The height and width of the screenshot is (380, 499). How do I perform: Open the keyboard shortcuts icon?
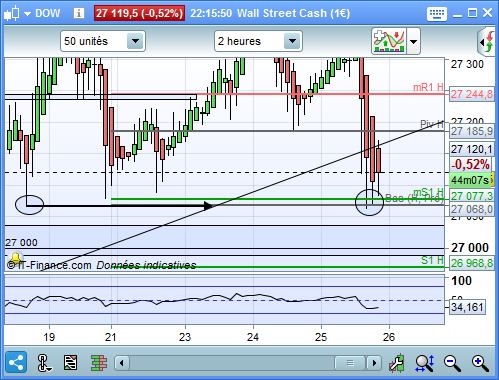click(437, 13)
